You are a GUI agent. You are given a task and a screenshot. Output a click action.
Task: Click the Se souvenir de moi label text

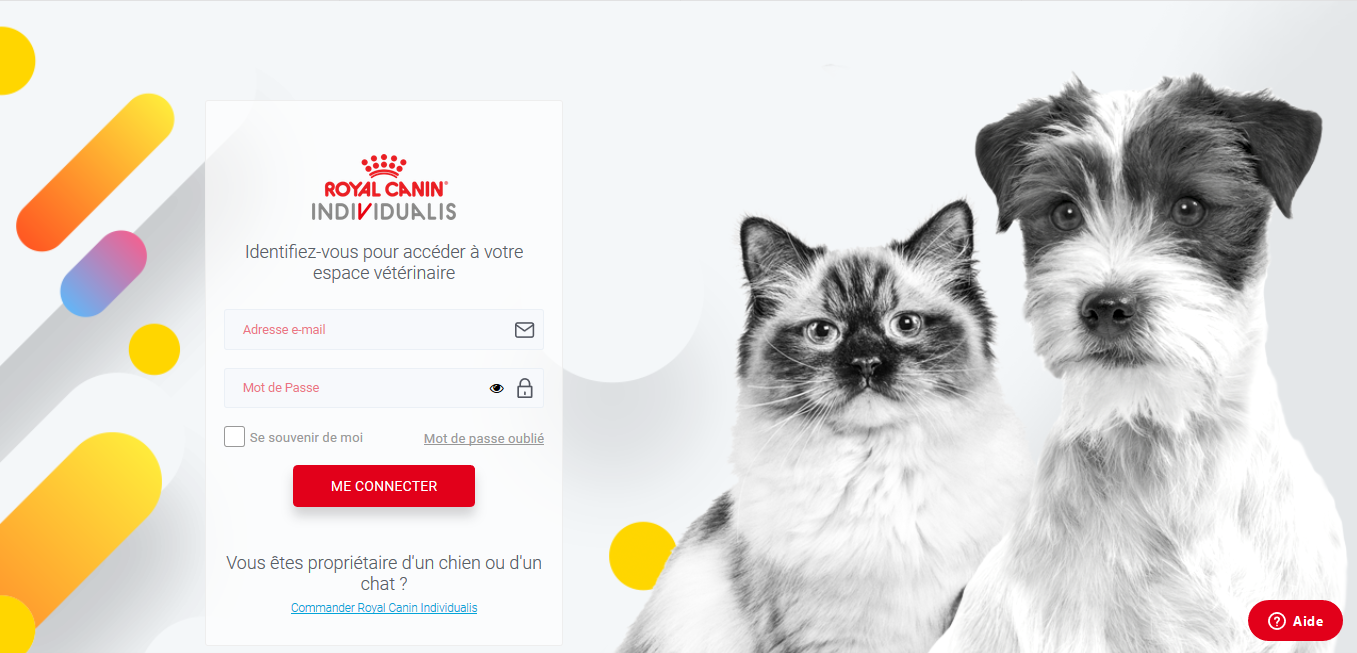point(306,438)
